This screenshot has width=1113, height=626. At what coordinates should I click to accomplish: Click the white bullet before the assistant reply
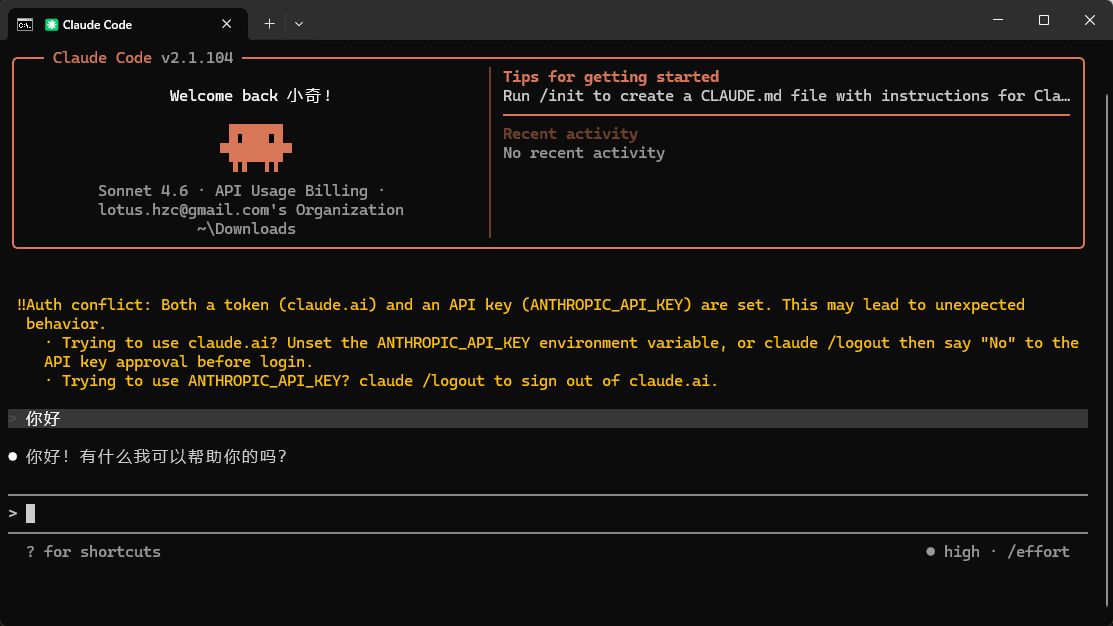[13, 456]
